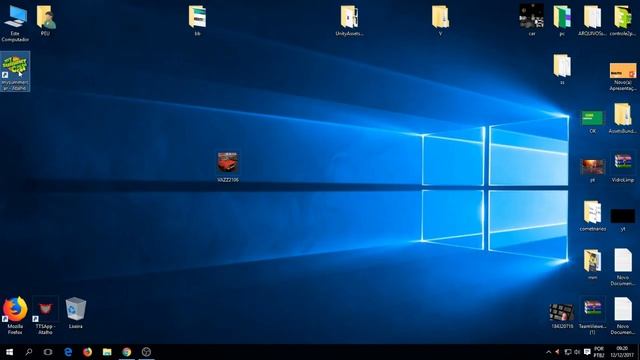Image resolution: width=640 pixels, height=360 pixels.
Task: Open the POR PTB2 language selector
Action: pyautogui.click(x=599, y=352)
